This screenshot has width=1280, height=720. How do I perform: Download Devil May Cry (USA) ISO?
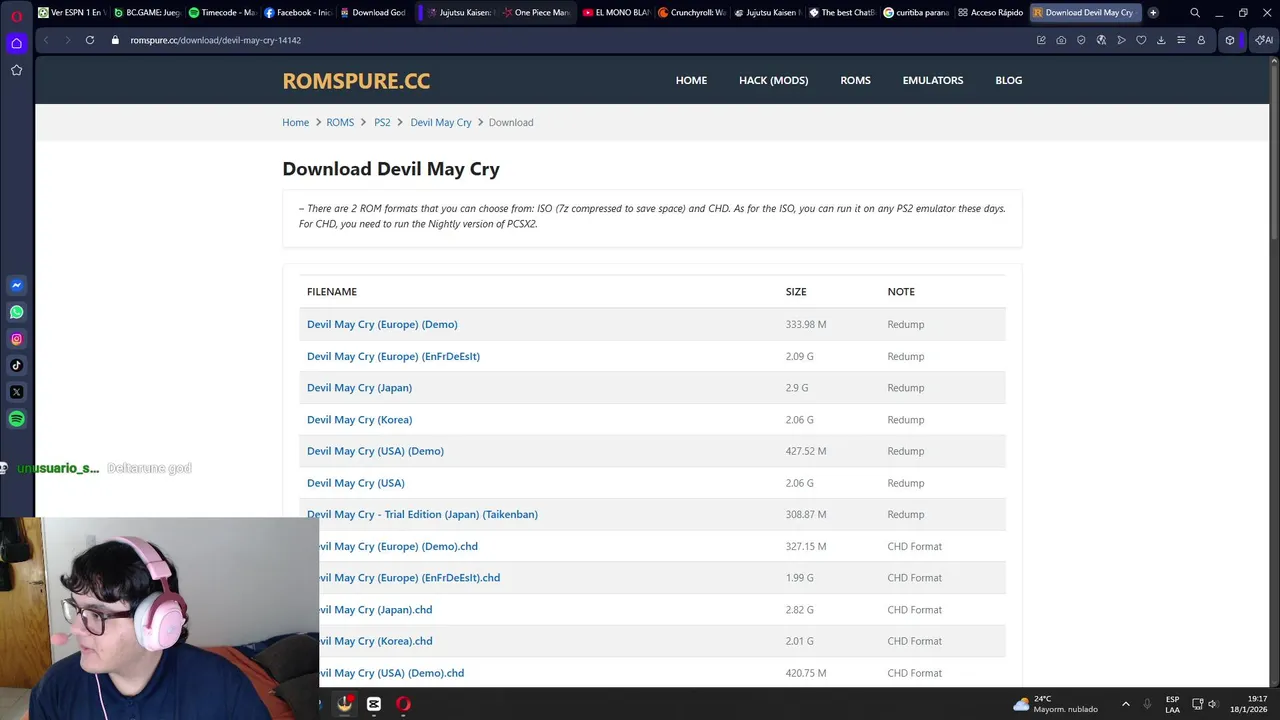tap(355, 483)
